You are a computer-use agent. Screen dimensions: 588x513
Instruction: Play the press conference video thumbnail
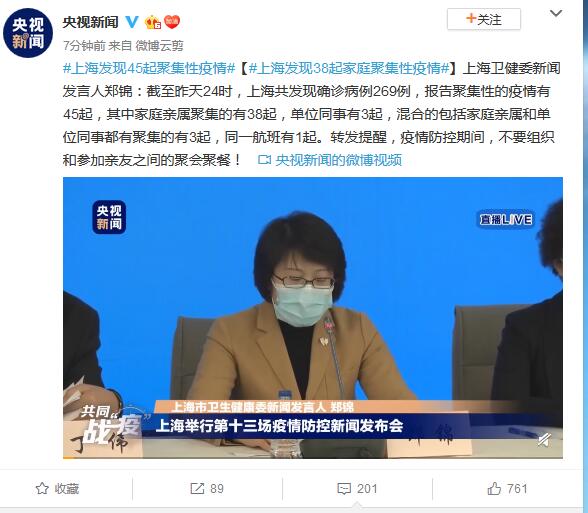click(313, 317)
